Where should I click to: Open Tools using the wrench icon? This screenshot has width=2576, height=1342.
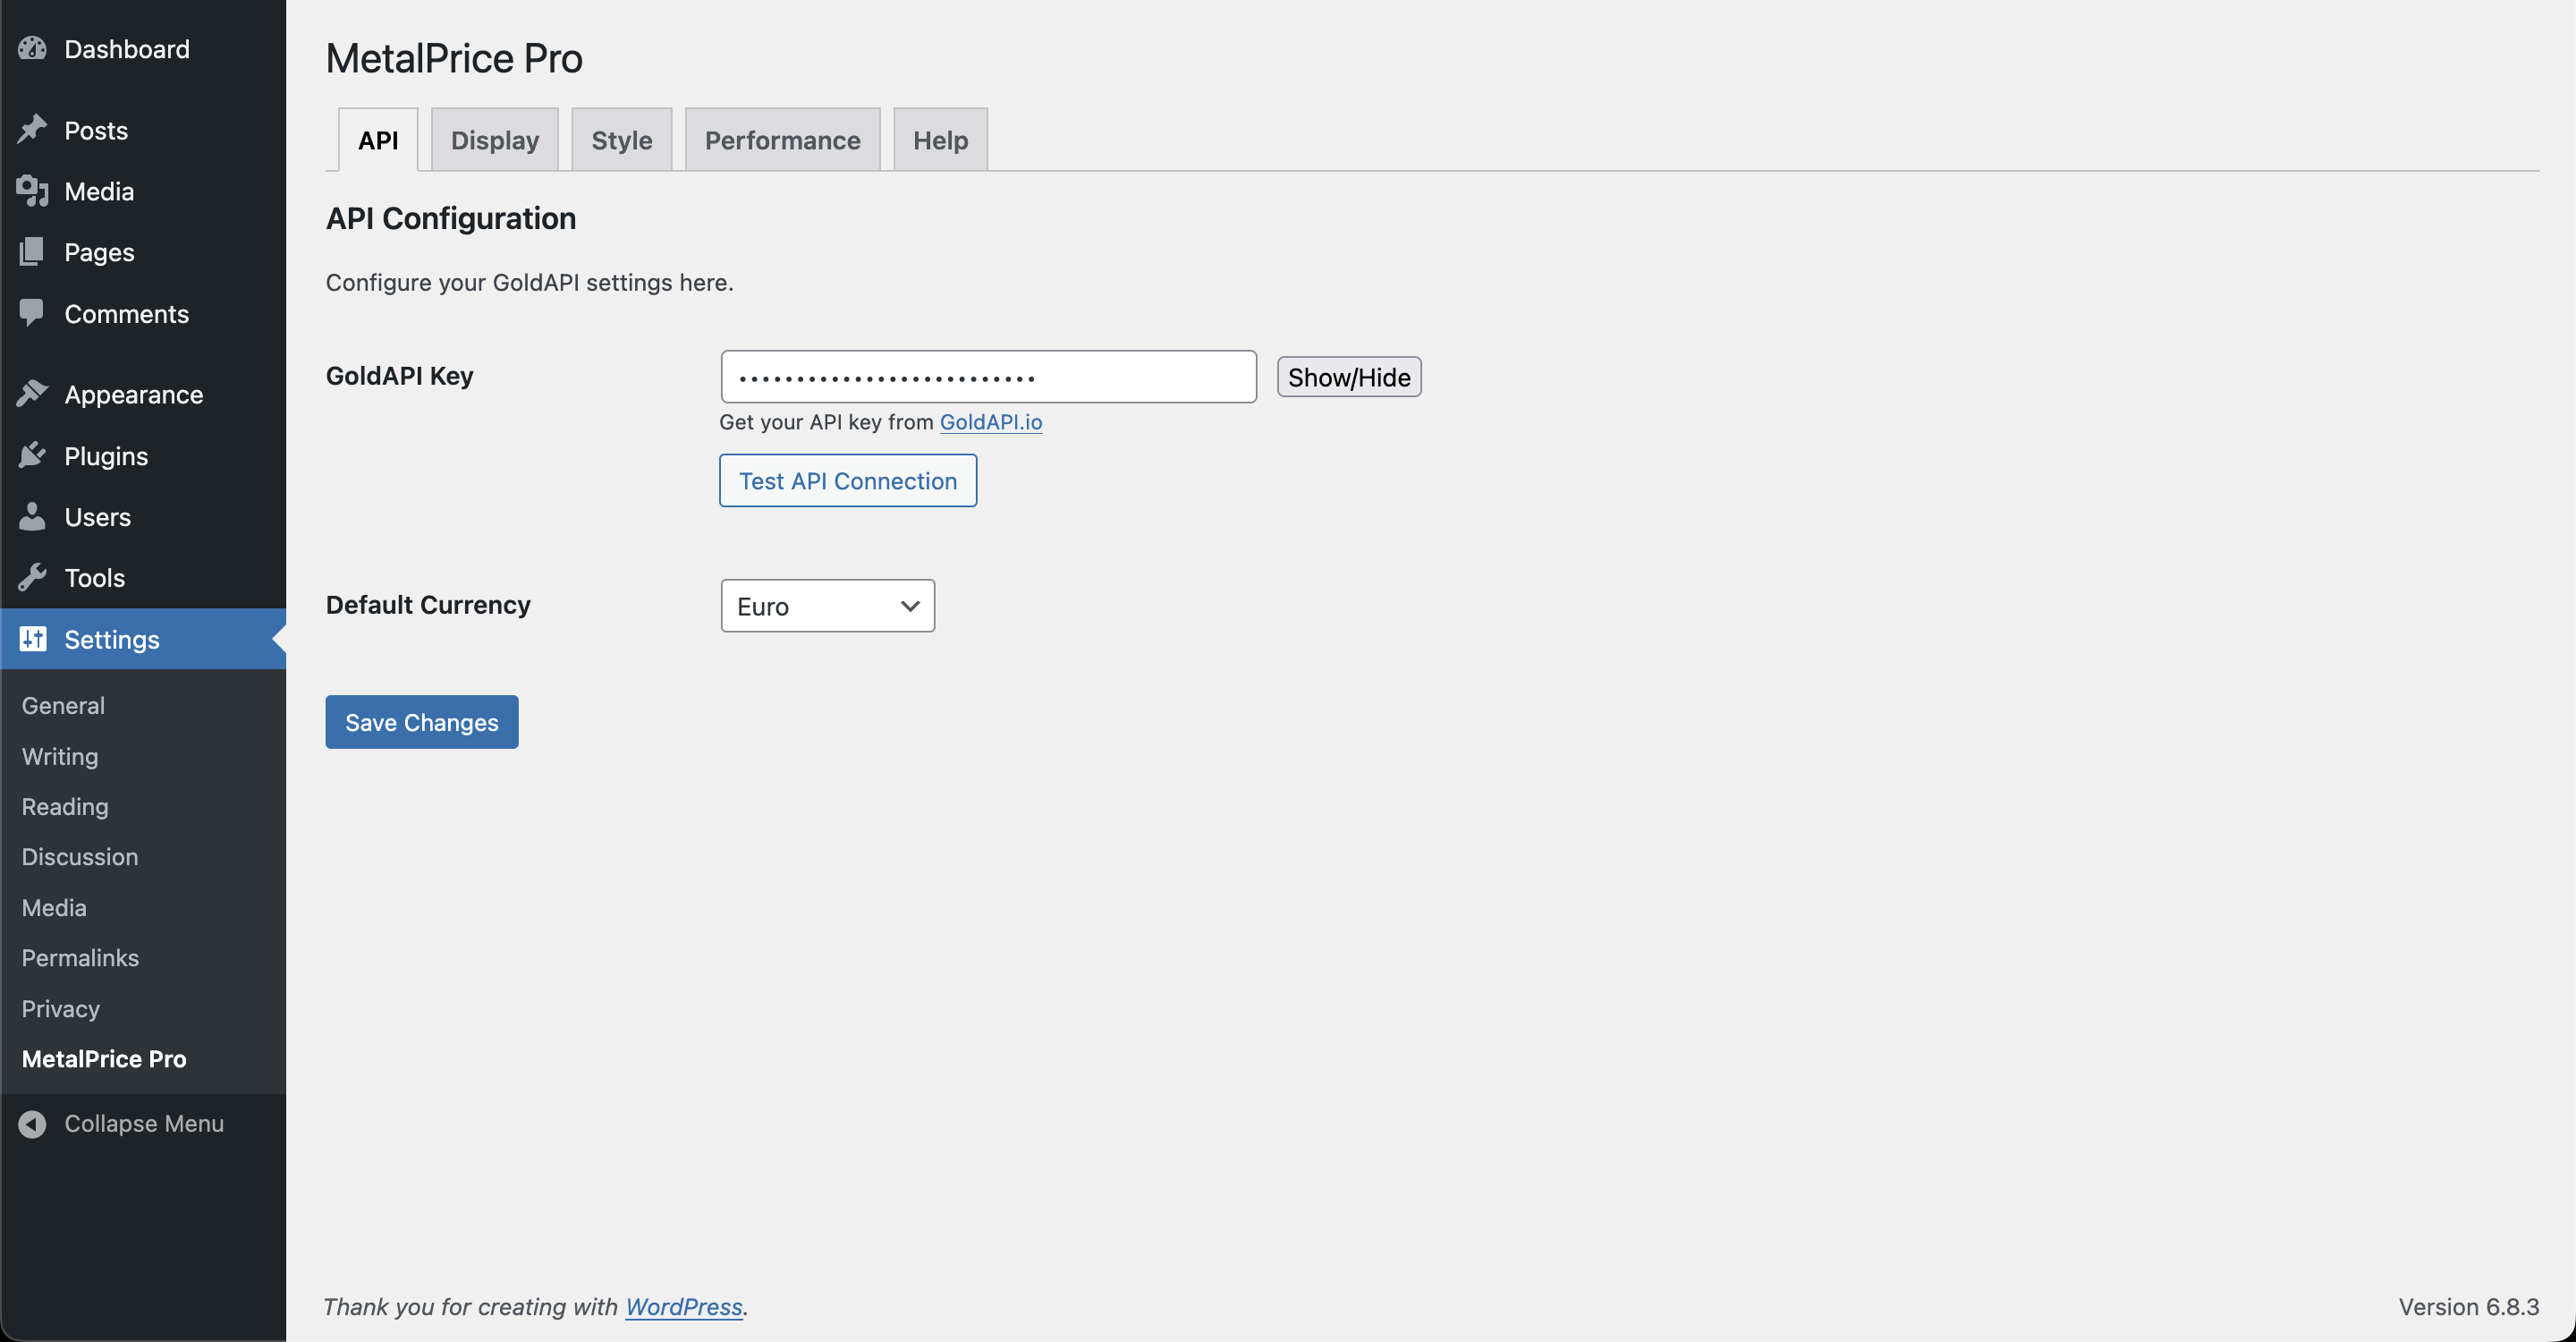coord(33,577)
